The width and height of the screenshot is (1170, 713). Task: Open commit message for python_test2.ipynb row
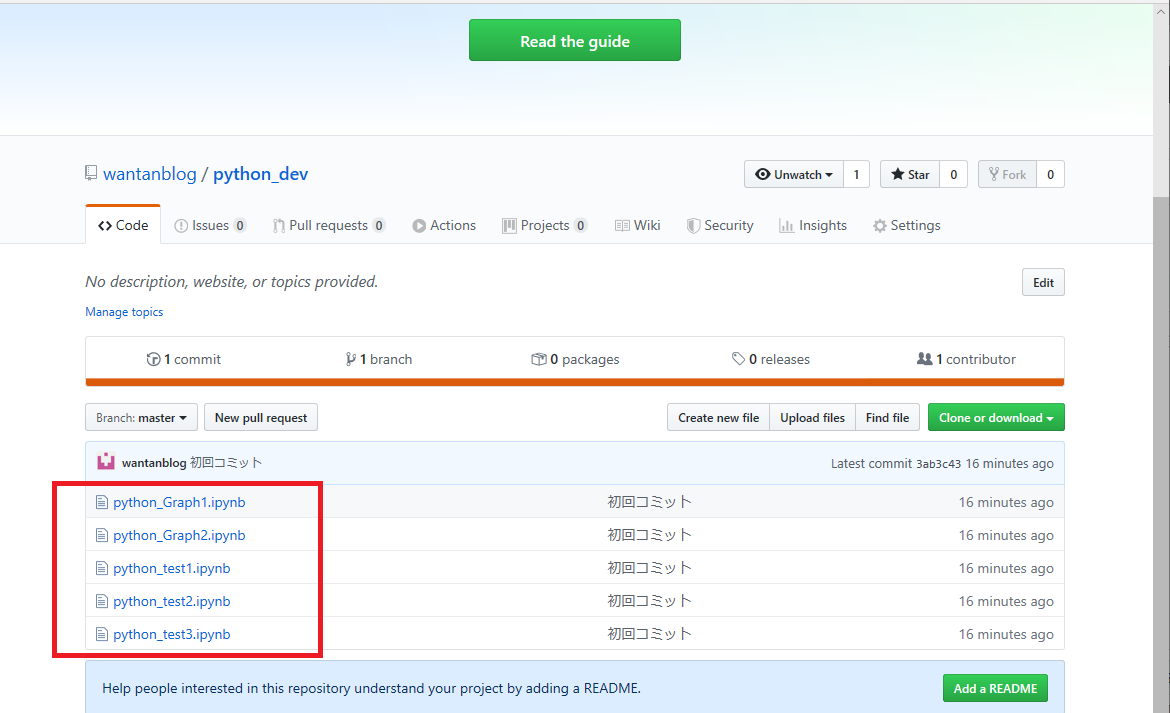pyautogui.click(x=649, y=600)
